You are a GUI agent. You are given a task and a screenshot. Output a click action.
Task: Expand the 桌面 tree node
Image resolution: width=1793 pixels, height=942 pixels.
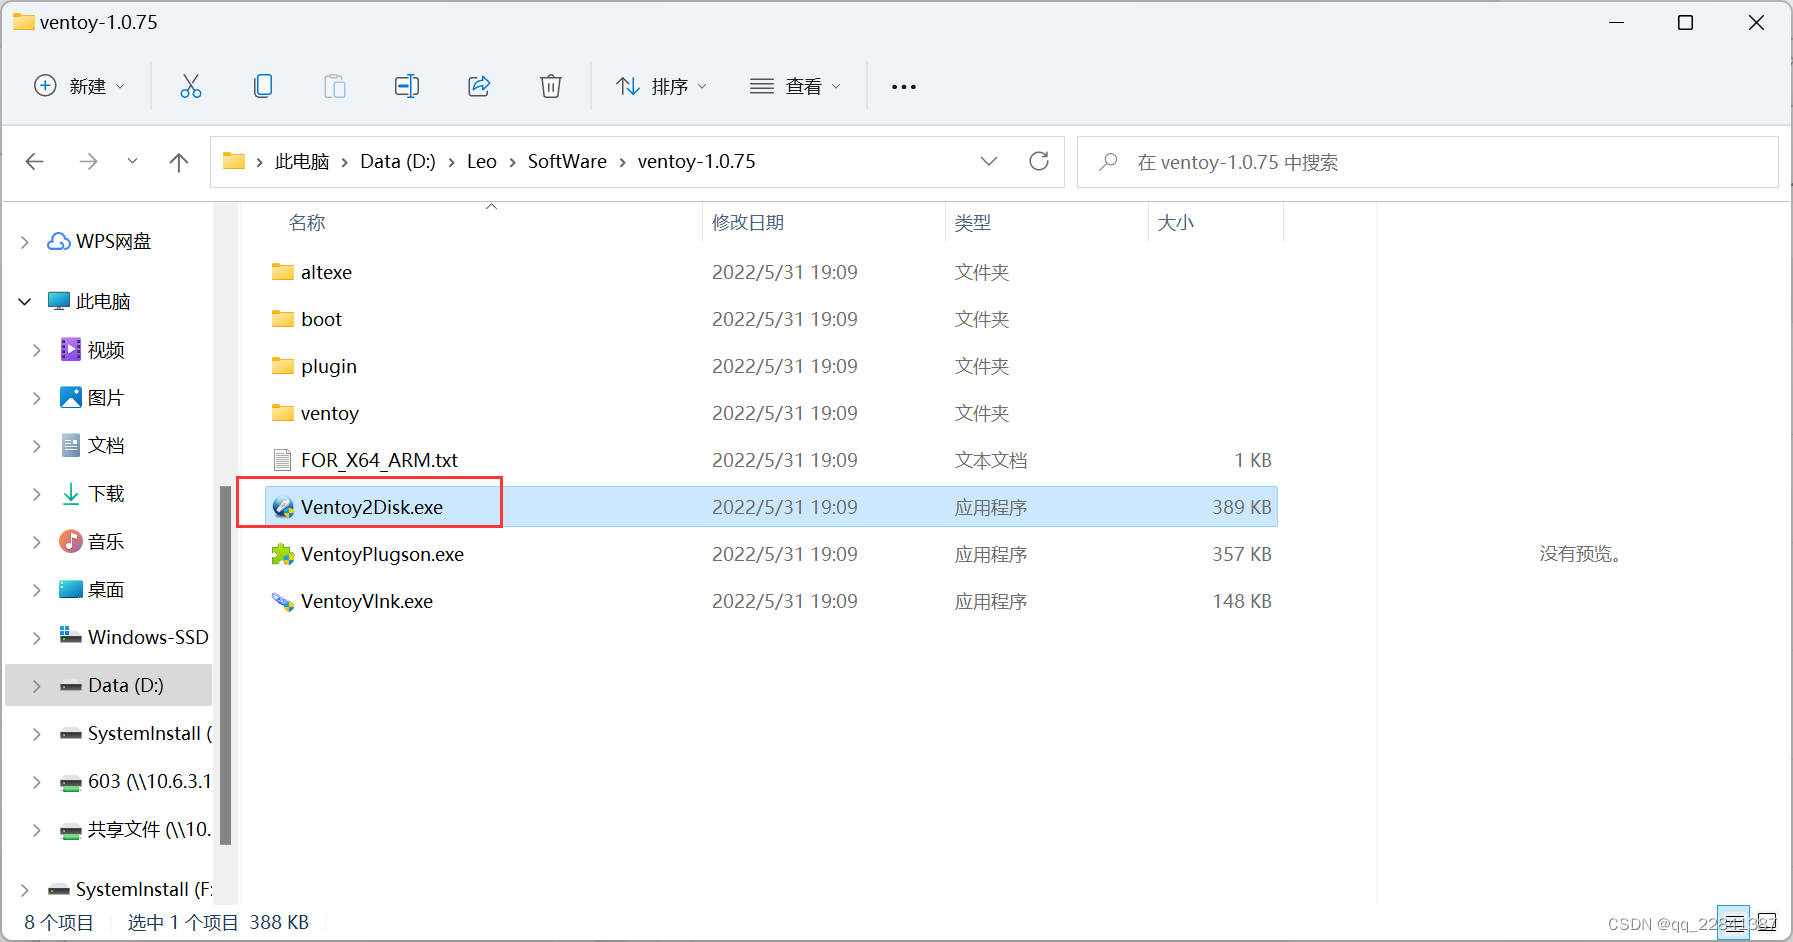point(37,590)
